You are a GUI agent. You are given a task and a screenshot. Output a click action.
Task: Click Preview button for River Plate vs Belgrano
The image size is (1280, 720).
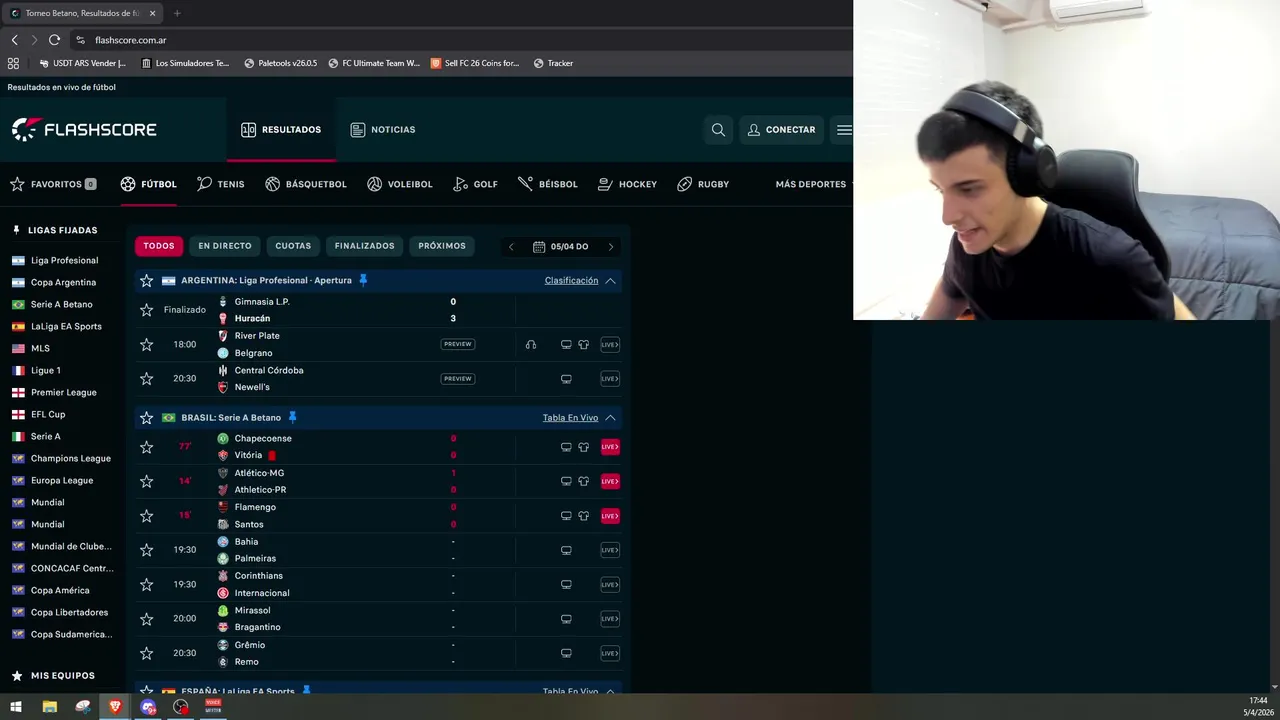click(x=457, y=344)
